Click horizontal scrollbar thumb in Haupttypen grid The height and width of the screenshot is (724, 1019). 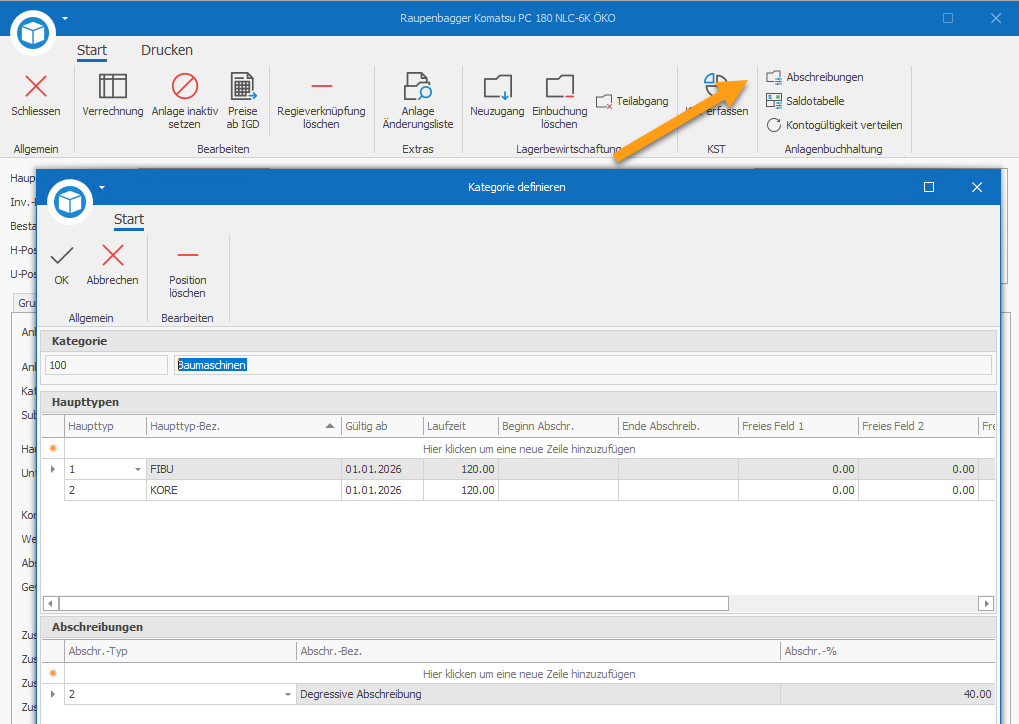coord(394,604)
